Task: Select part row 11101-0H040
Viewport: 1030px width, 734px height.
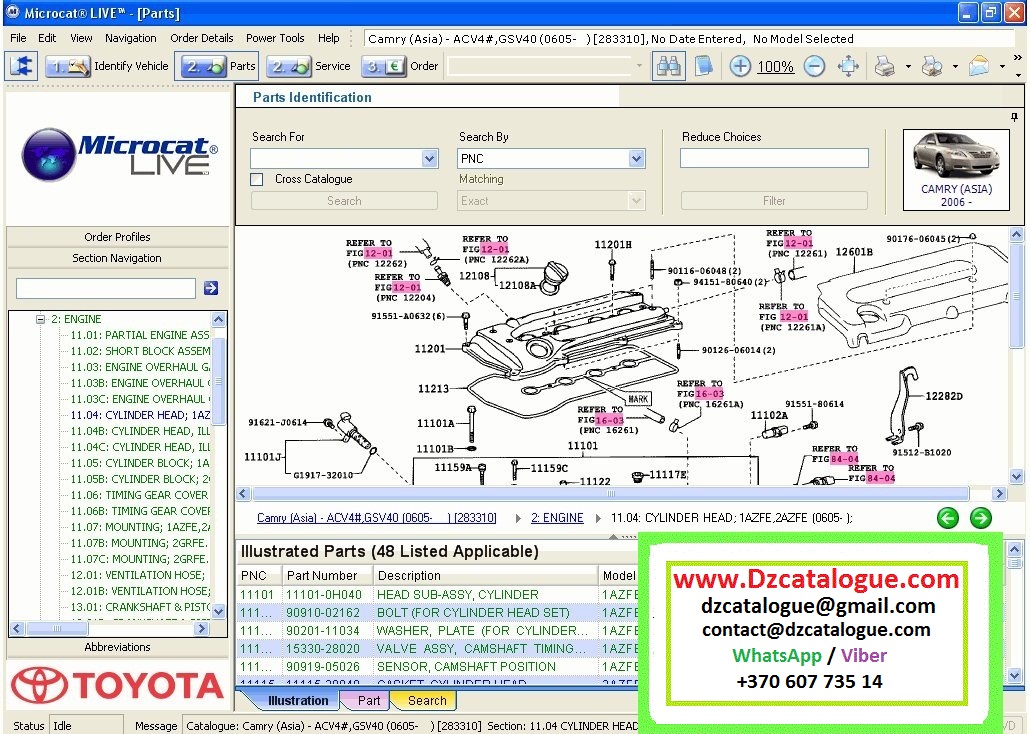Action: 437,595
